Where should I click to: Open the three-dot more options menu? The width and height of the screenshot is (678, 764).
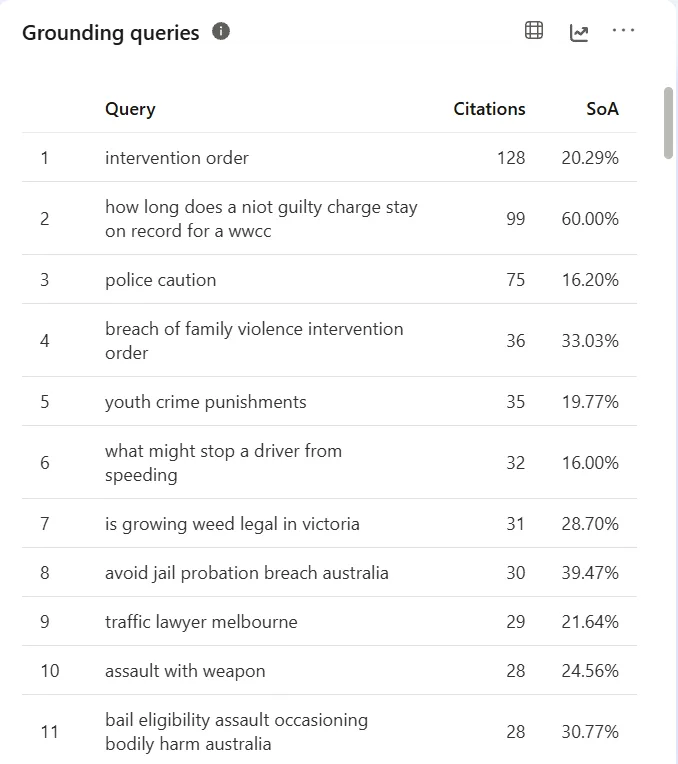pyautogui.click(x=623, y=30)
